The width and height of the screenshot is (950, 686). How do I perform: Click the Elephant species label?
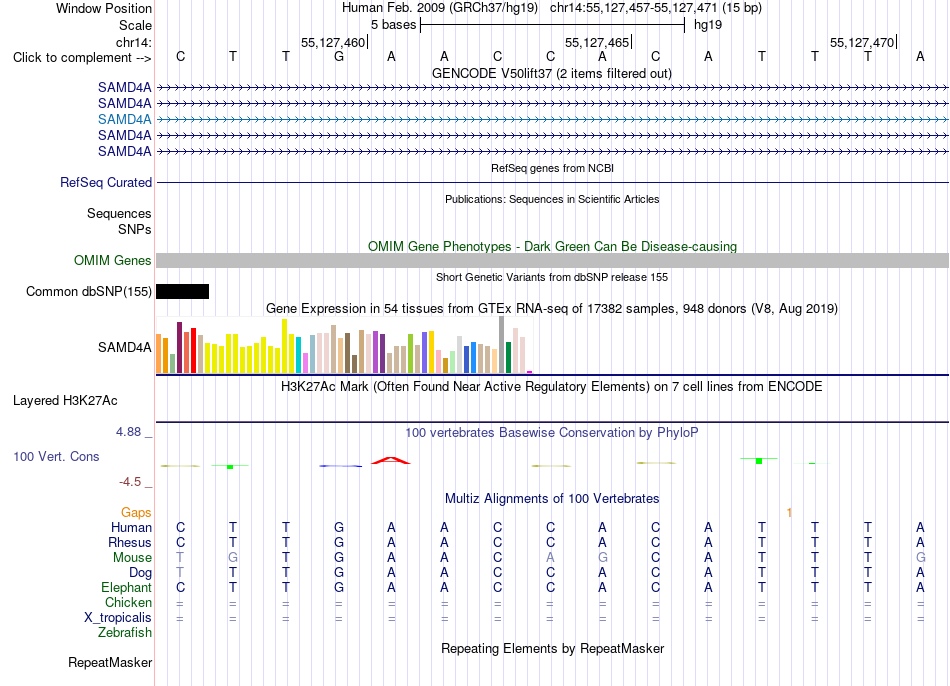[127, 587]
